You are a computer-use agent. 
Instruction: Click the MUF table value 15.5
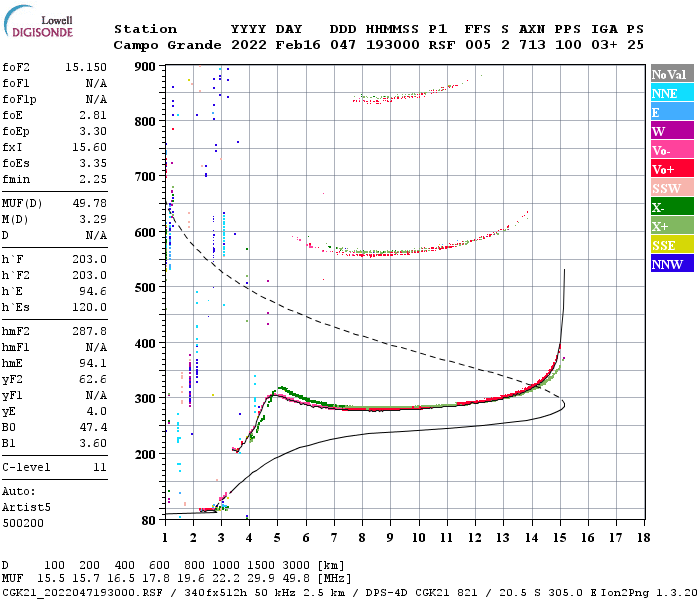point(51,578)
